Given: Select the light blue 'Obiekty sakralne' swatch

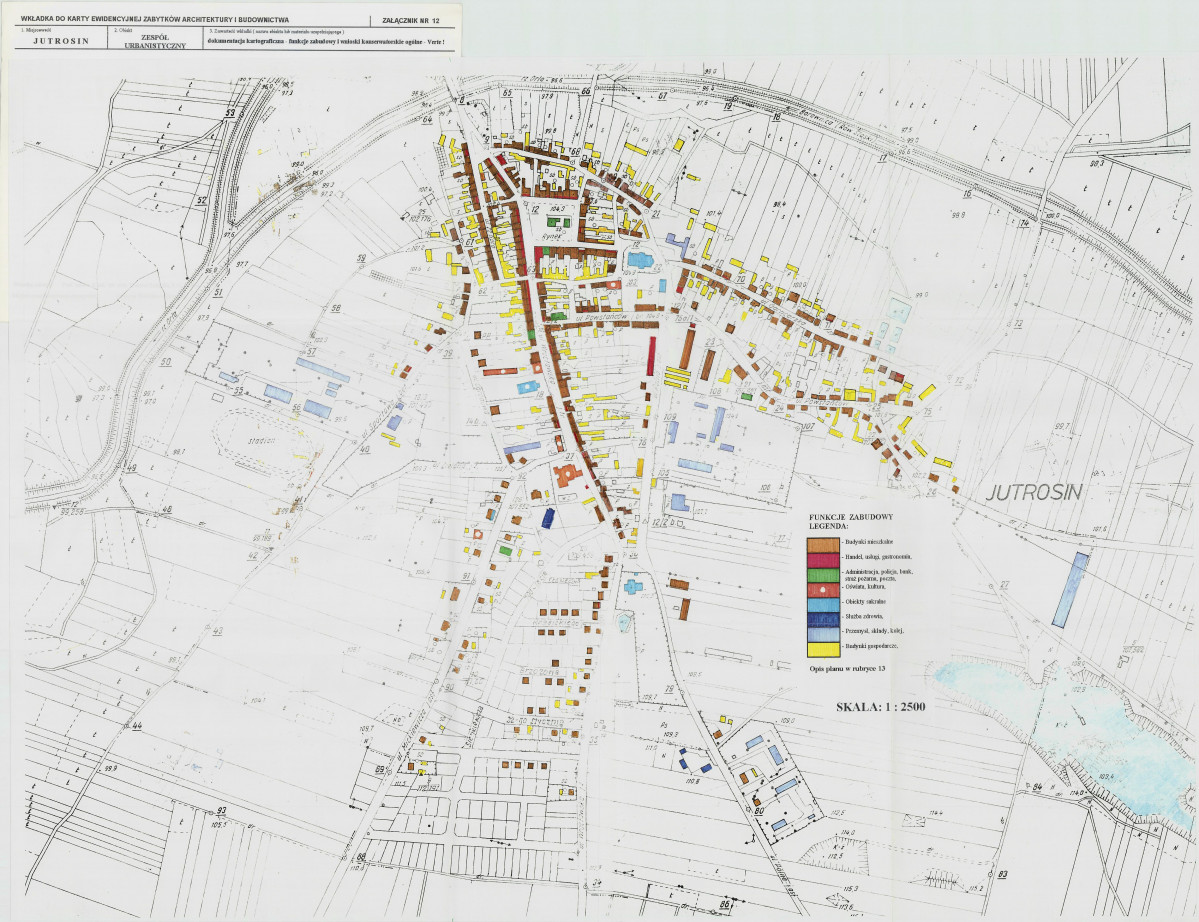Looking at the screenshot, I should tap(822, 606).
